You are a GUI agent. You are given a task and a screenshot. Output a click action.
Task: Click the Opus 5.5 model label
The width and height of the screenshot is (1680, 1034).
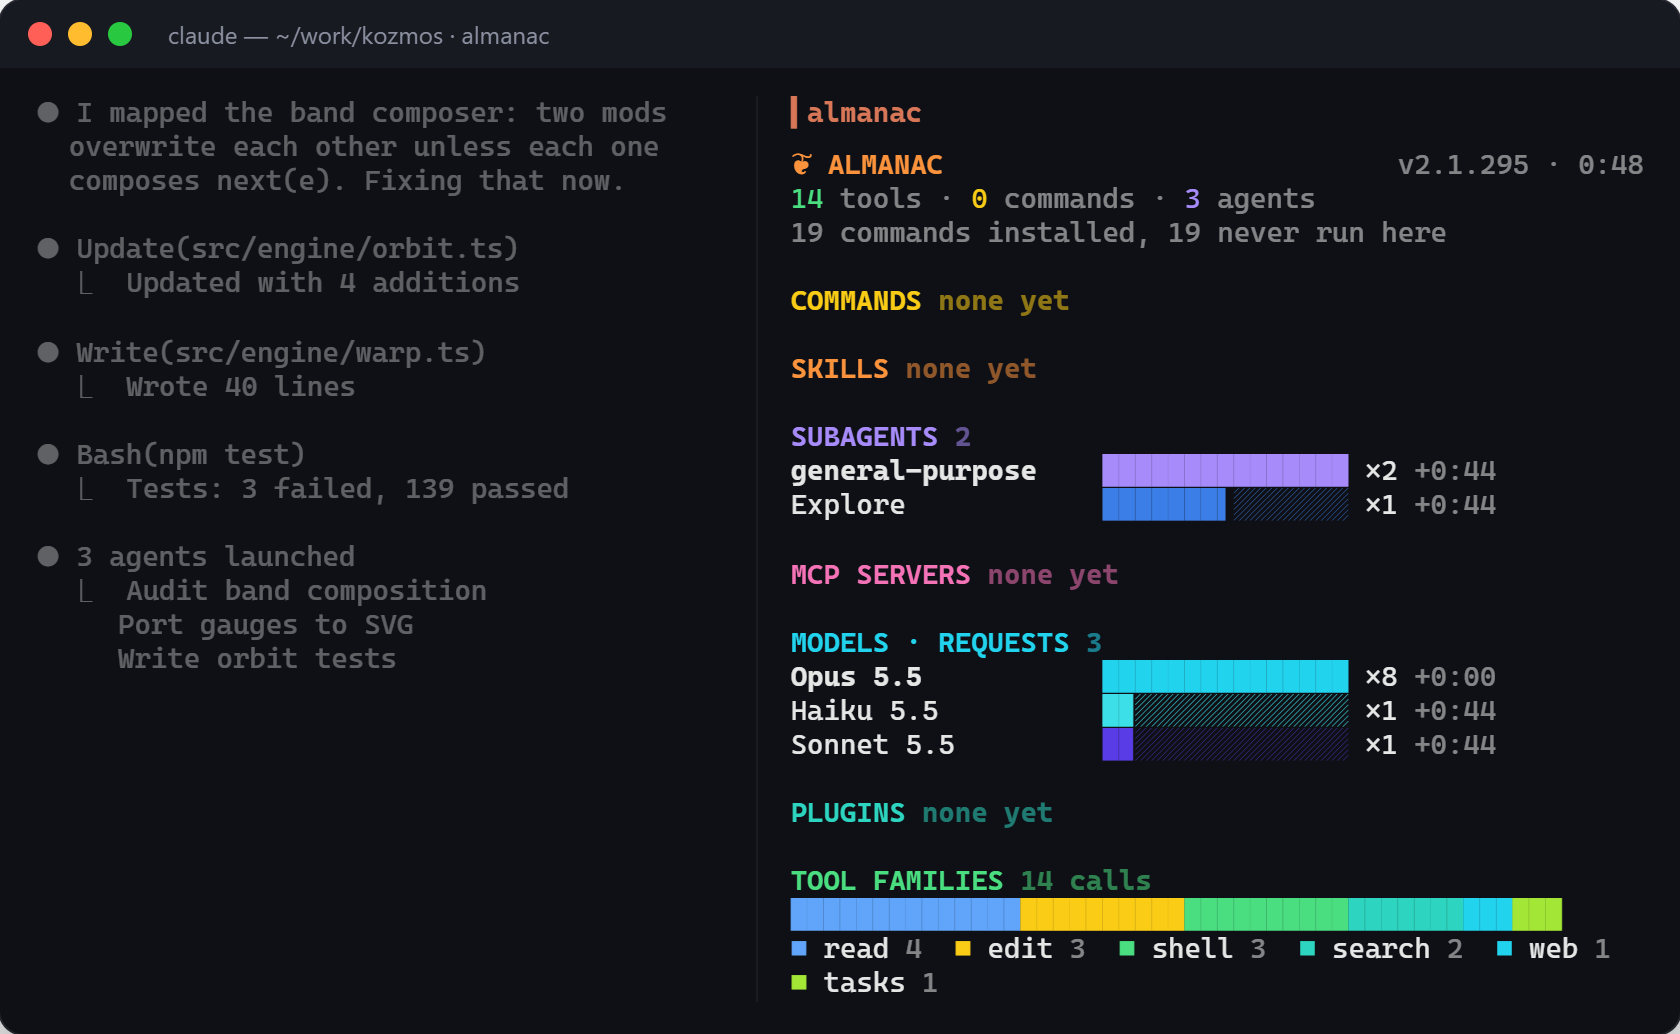[x=856, y=677]
